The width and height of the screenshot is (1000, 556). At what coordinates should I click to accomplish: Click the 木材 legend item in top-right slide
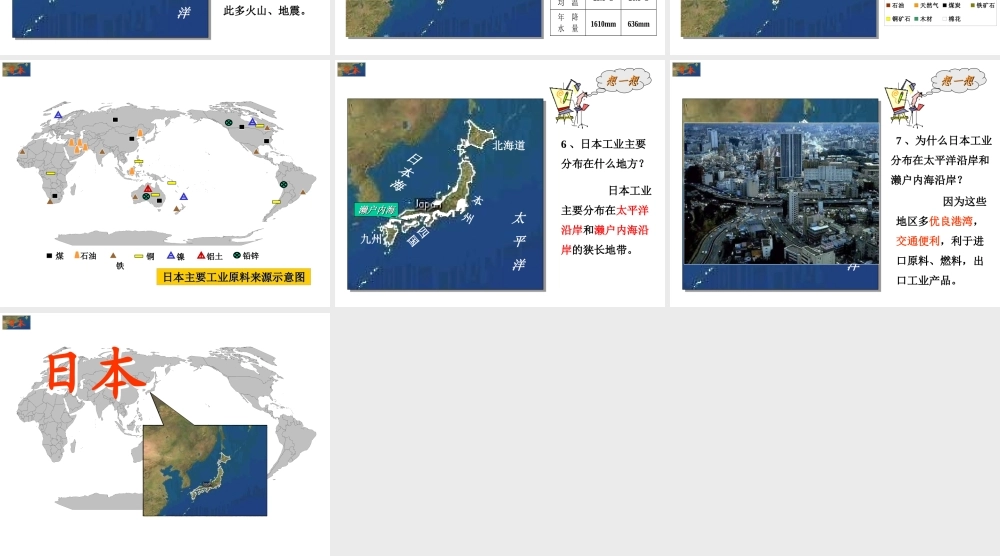(x=923, y=19)
